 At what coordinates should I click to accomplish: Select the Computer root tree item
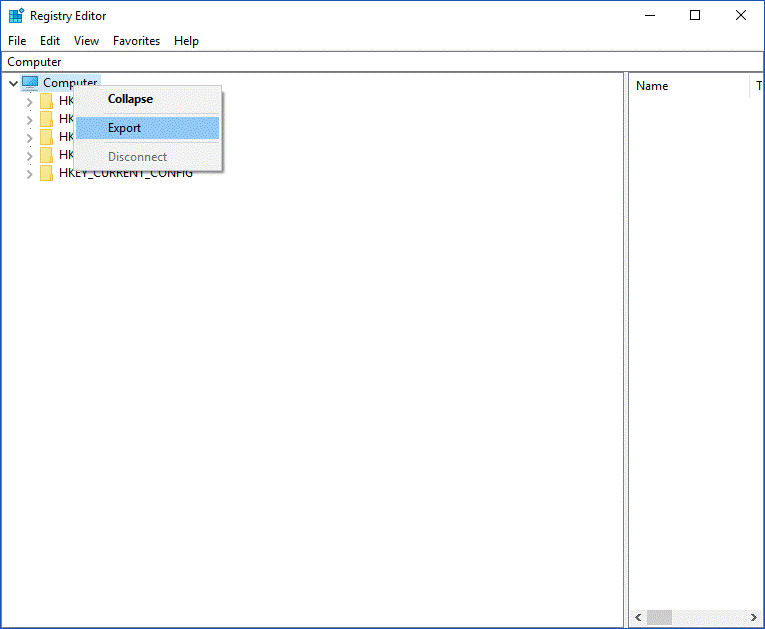pyautogui.click(x=70, y=82)
